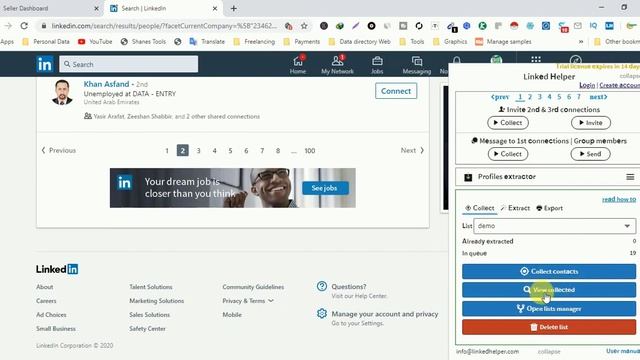Click the Profiles extractor icon
Viewport: 640px width, 360px height.
point(468,177)
